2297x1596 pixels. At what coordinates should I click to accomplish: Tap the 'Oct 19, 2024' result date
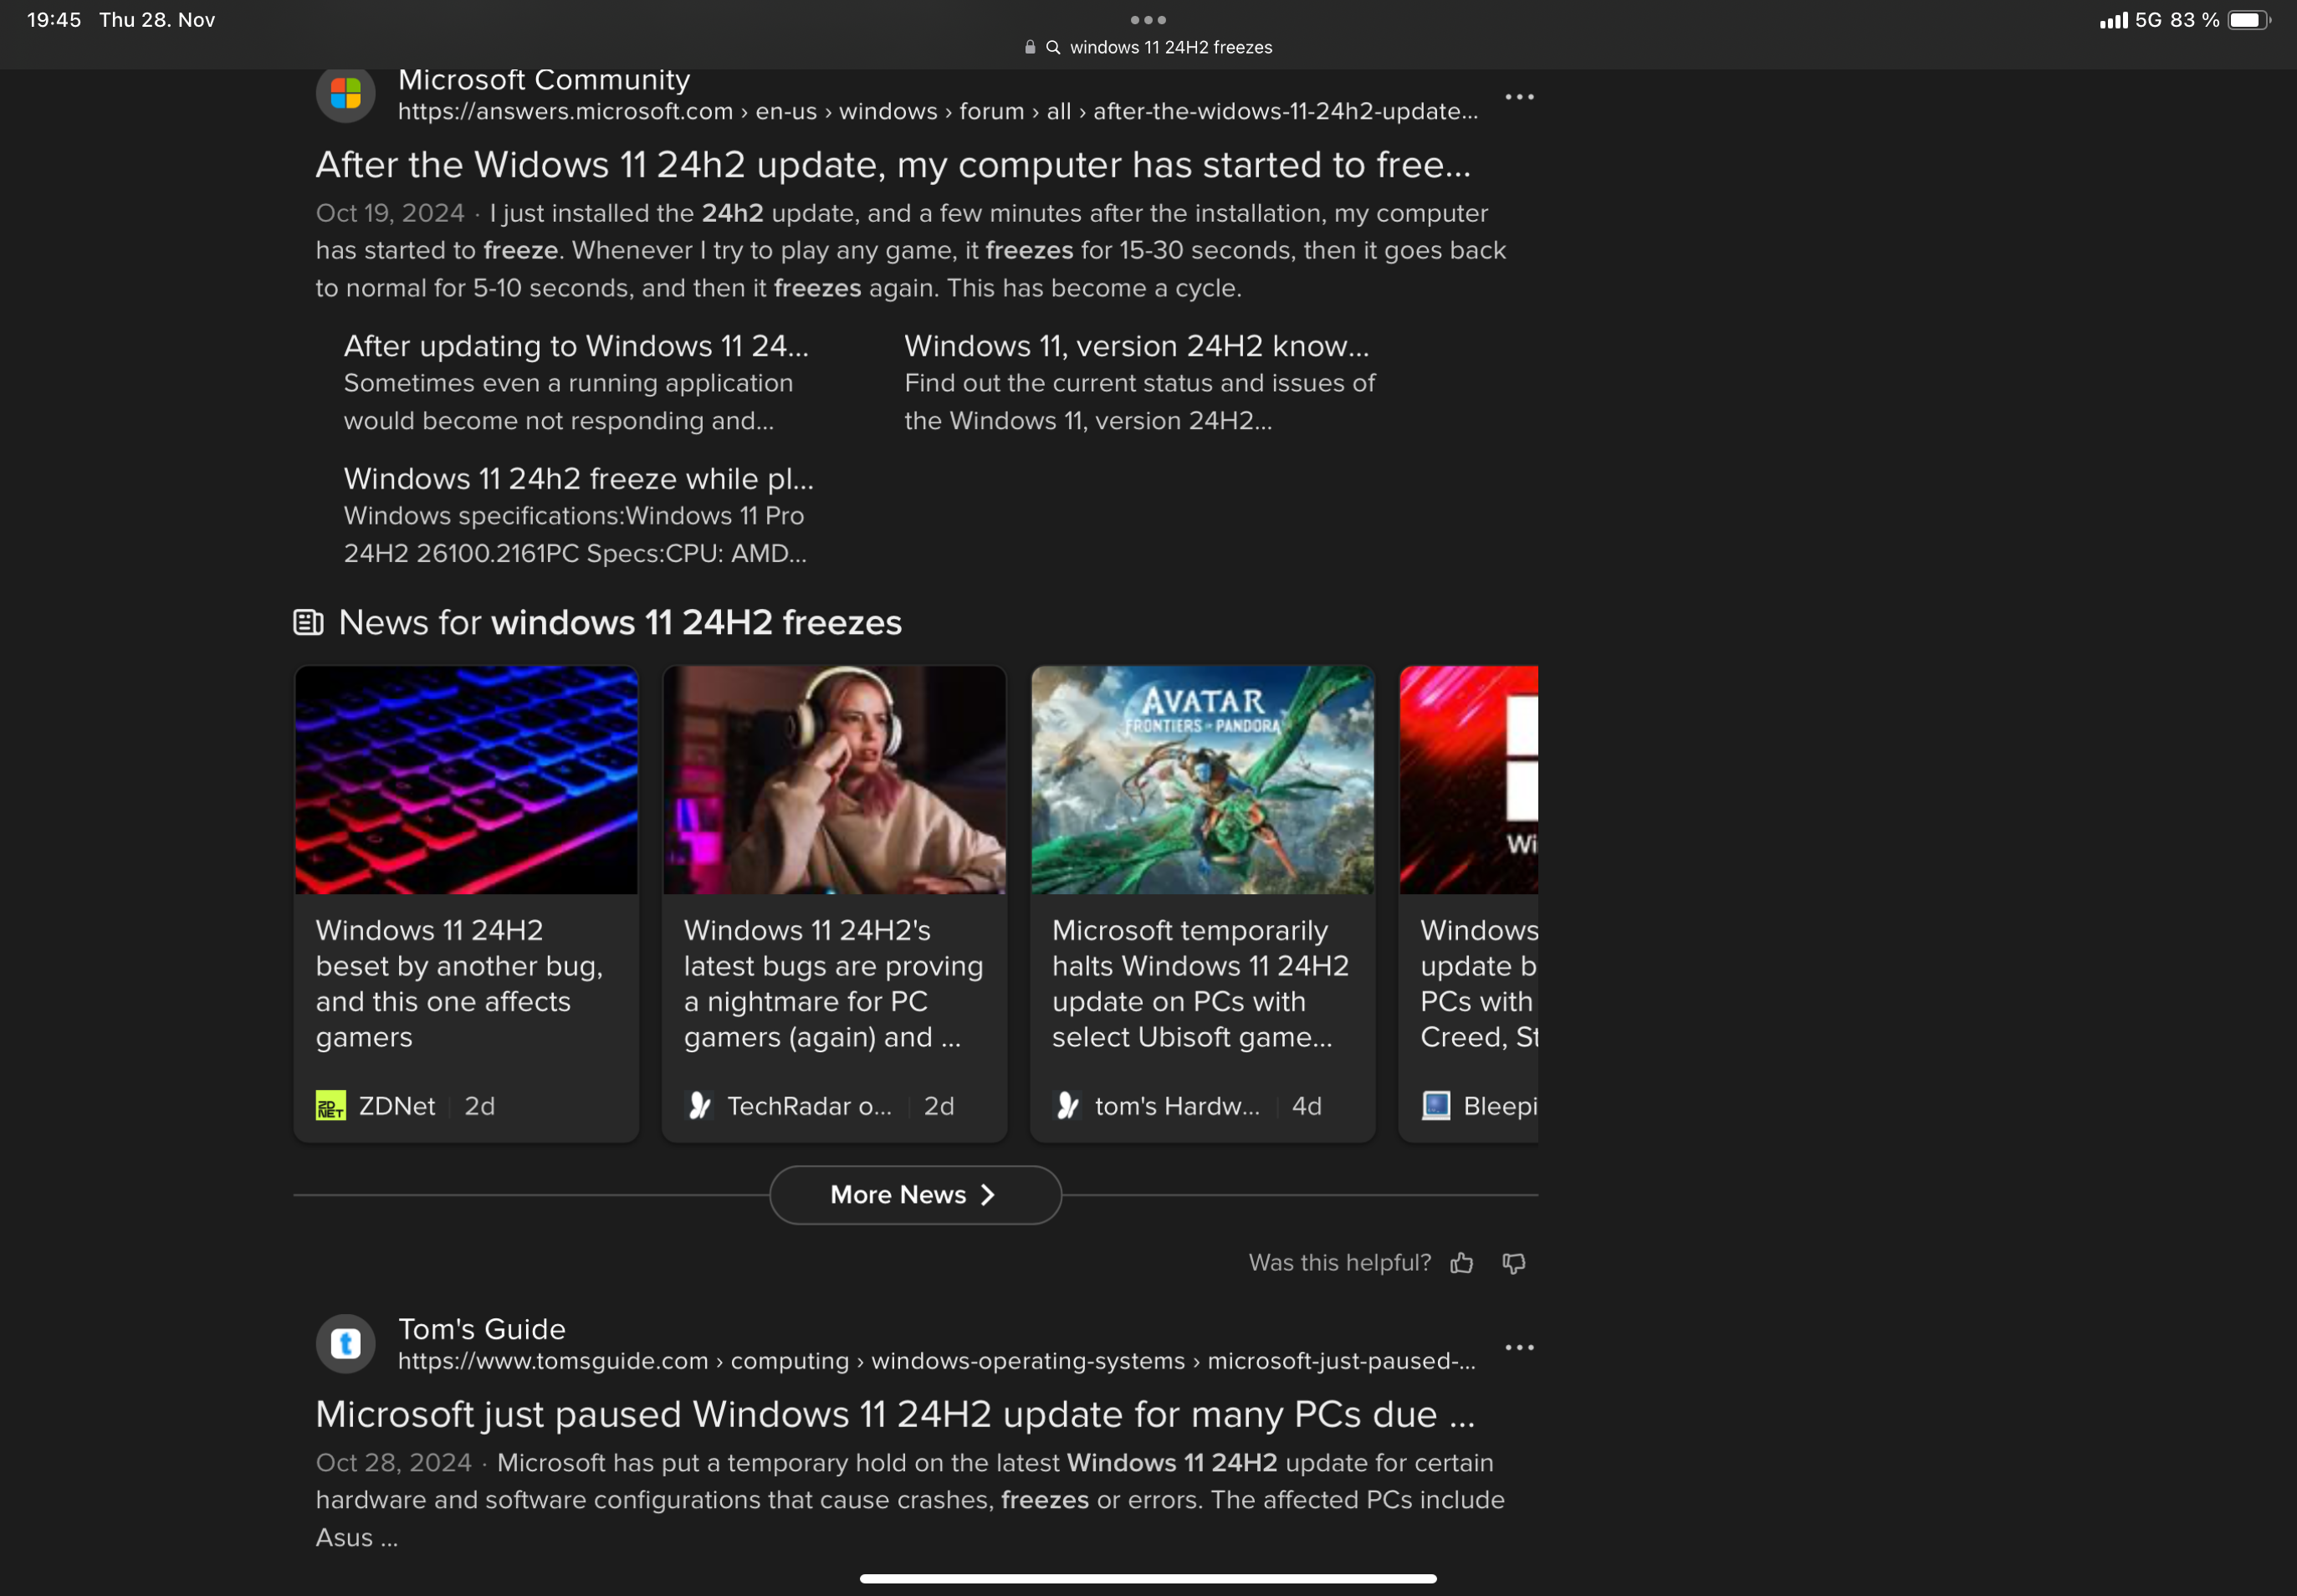pos(390,213)
